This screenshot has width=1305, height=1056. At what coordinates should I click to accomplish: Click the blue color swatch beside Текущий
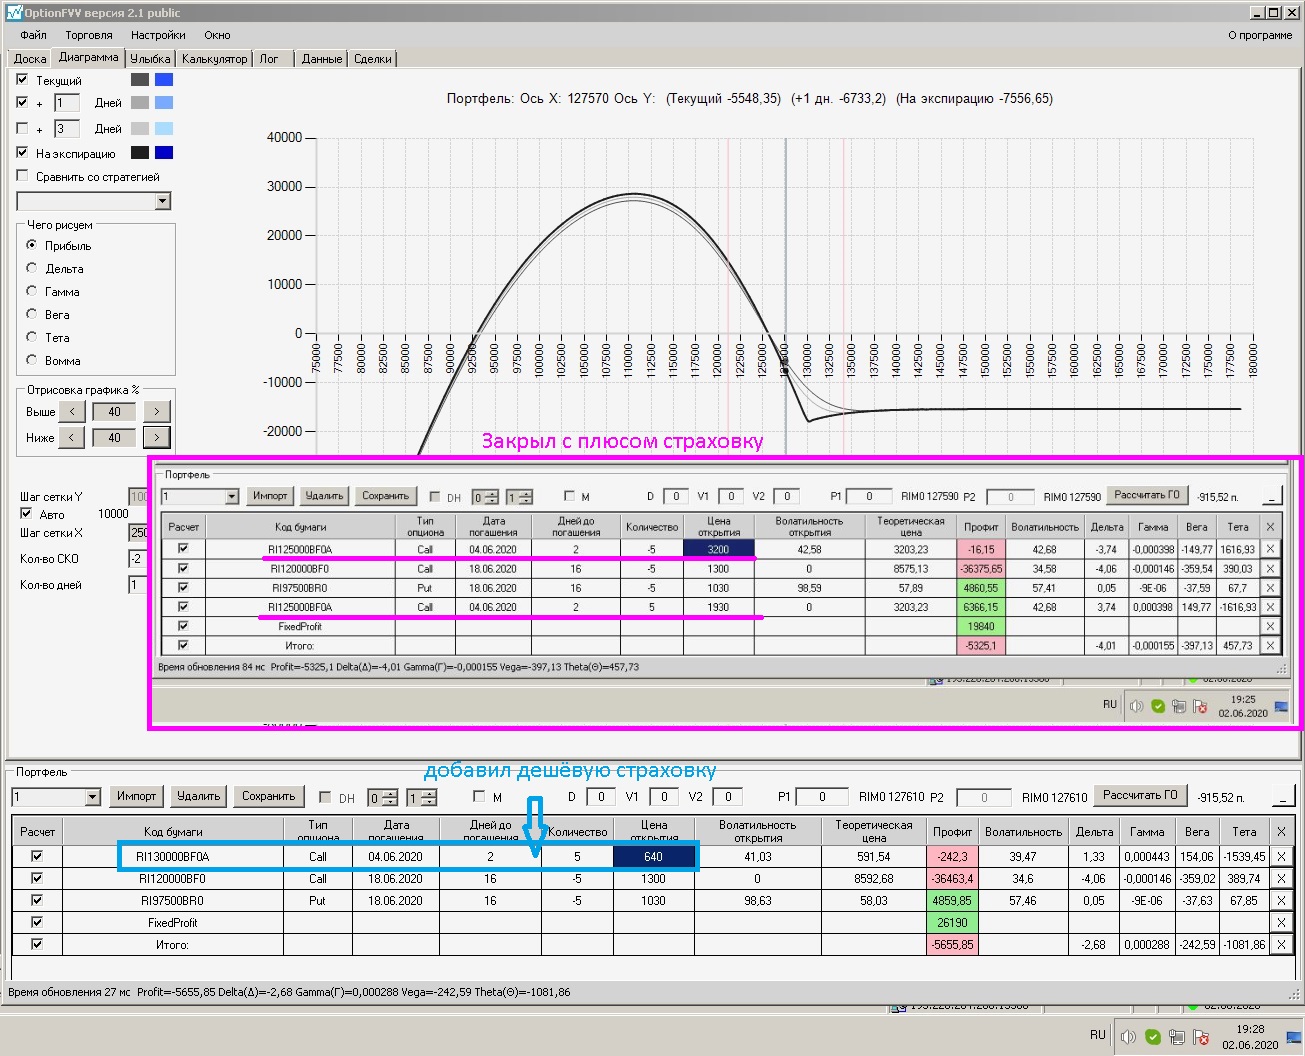(164, 80)
